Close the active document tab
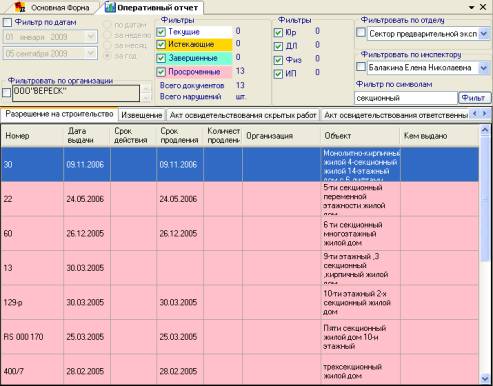The width and height of the screenshot is (493, 386). click(483, 7)
